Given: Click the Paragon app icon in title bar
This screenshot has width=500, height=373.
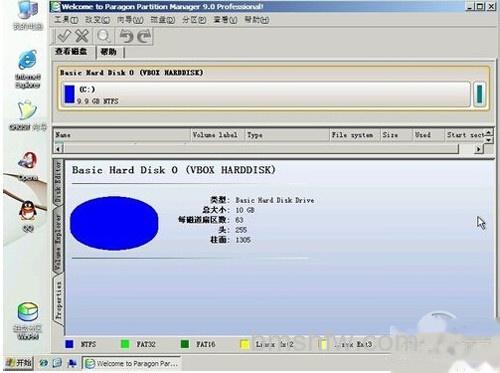Looking at the screenshot, I should [55, 6].
